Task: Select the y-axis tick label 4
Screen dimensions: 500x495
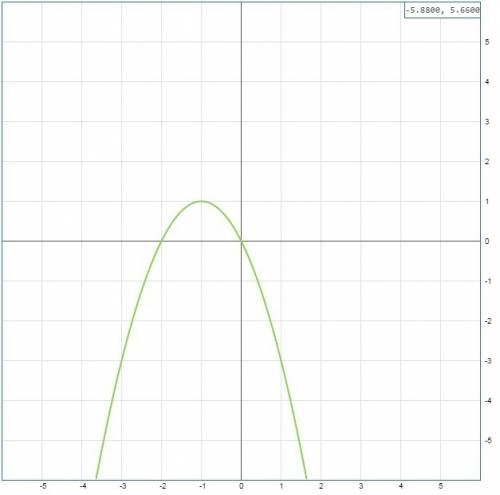Action: [x=487, y=82]
